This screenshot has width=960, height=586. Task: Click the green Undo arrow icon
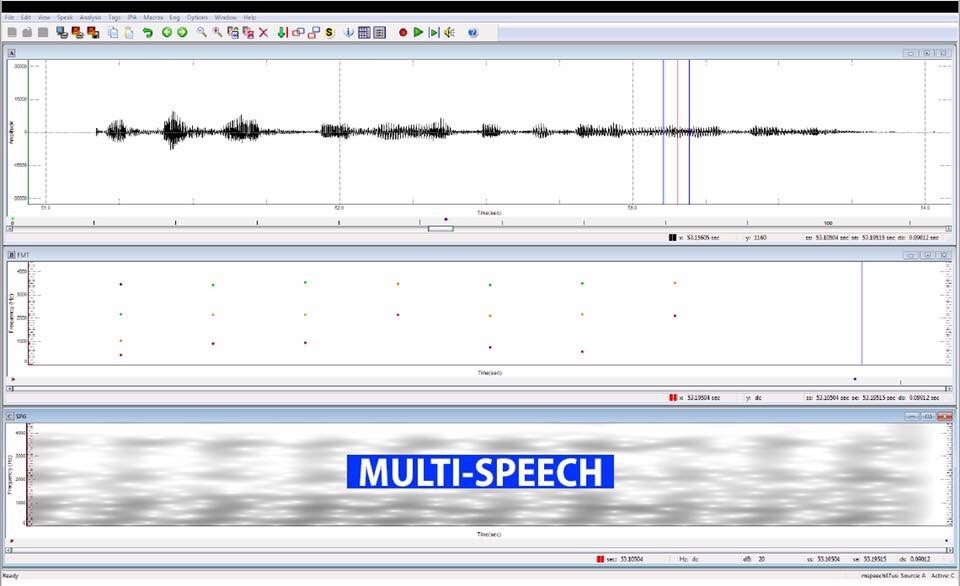[x=148, y=32]
